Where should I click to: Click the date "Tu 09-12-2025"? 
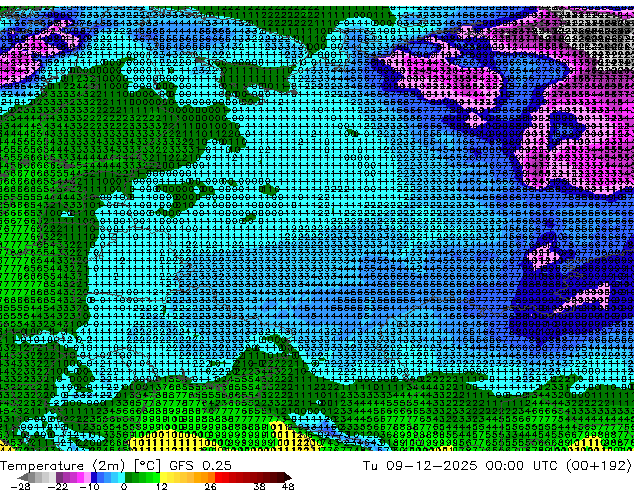click(420, 466)
